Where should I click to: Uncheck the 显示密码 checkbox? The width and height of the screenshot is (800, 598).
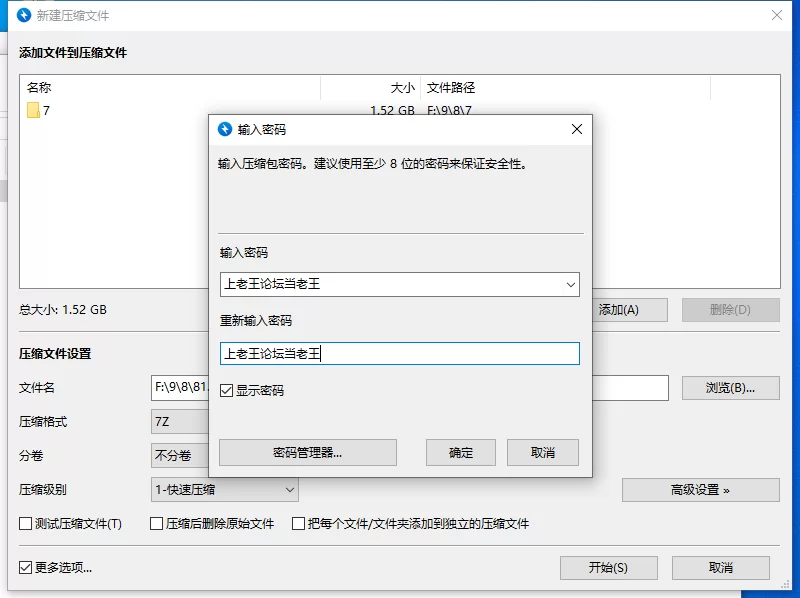226,391
